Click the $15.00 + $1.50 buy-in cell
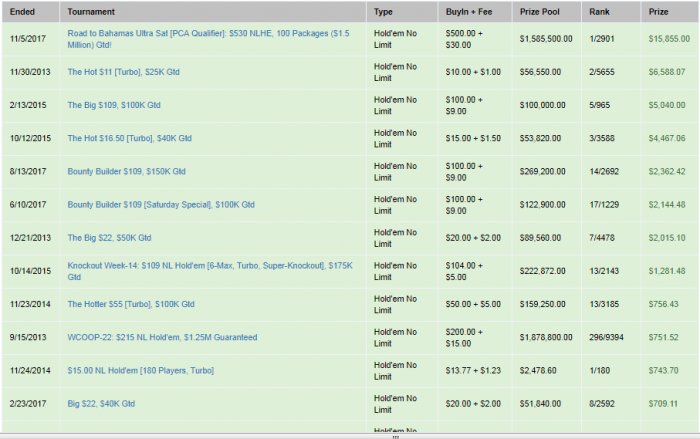 473,138
